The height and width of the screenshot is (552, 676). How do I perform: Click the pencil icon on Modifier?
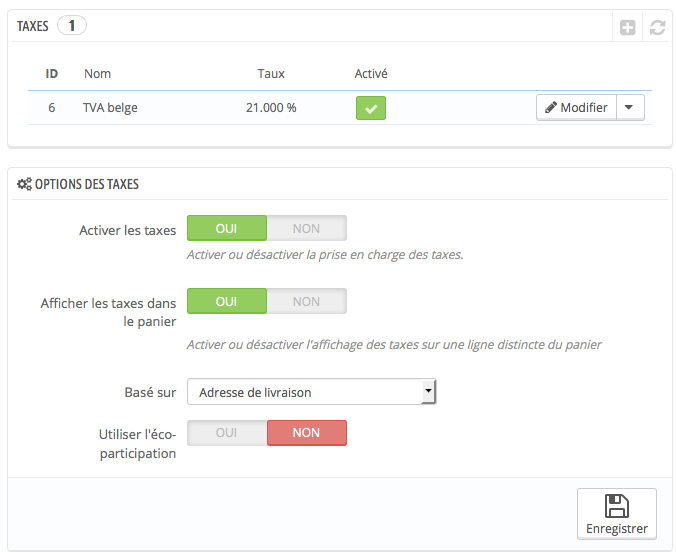pos(551,107)
